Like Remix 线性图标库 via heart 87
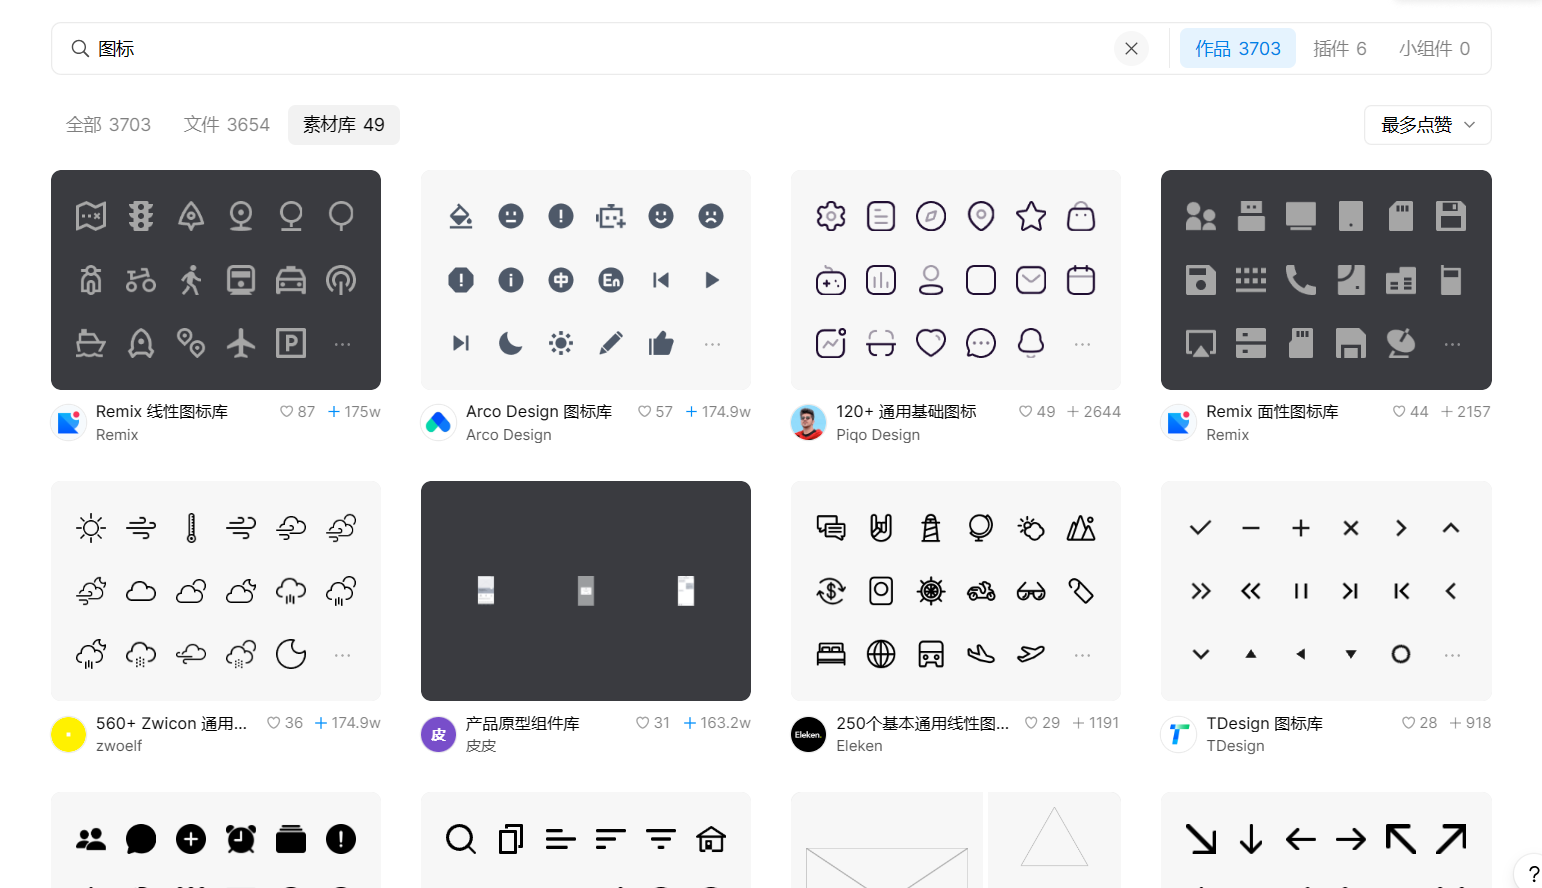Image resolution: width=1542 pixels, height=888 pixels. (x=297, y=412)
